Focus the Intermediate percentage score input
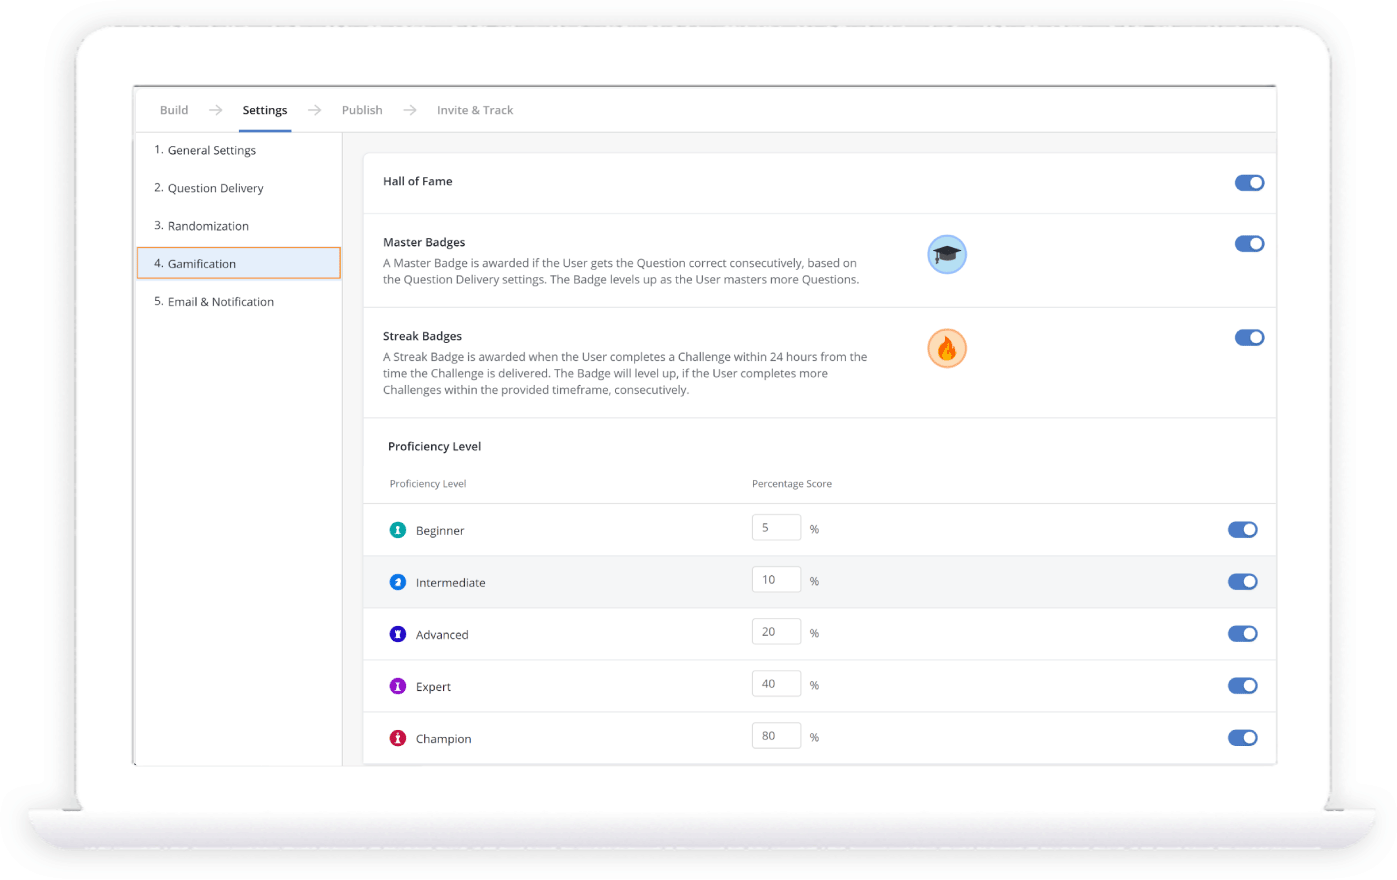The height and width of the screenshot is (880, 1397). [776, 580]
